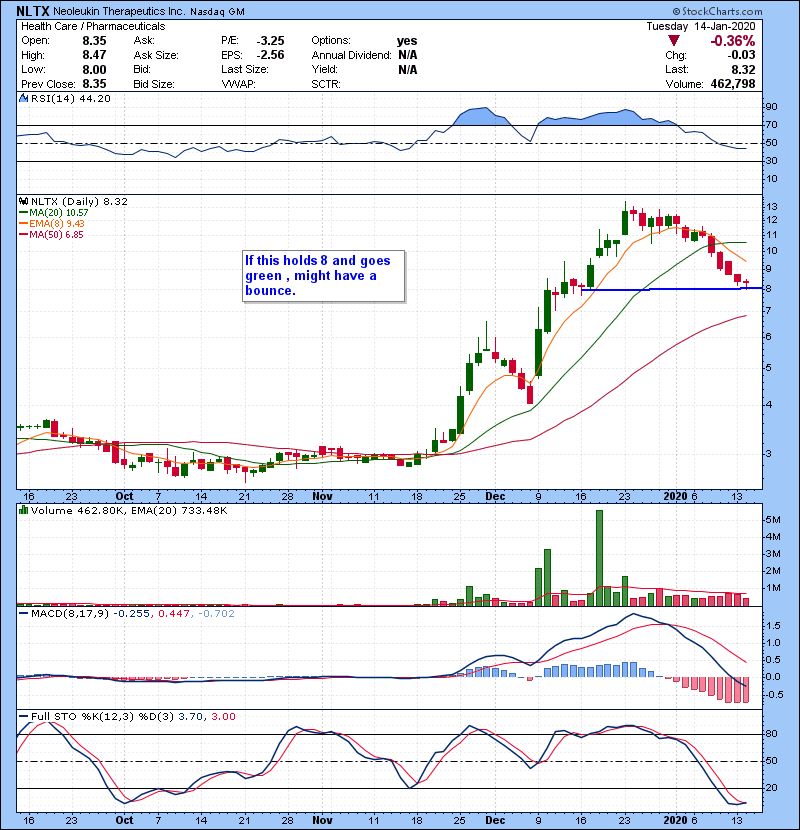Screen dimensions: 800x830
Task: Click the Health Care / Pharmaceuticals sector text
Action: click(x=93, y=26)
